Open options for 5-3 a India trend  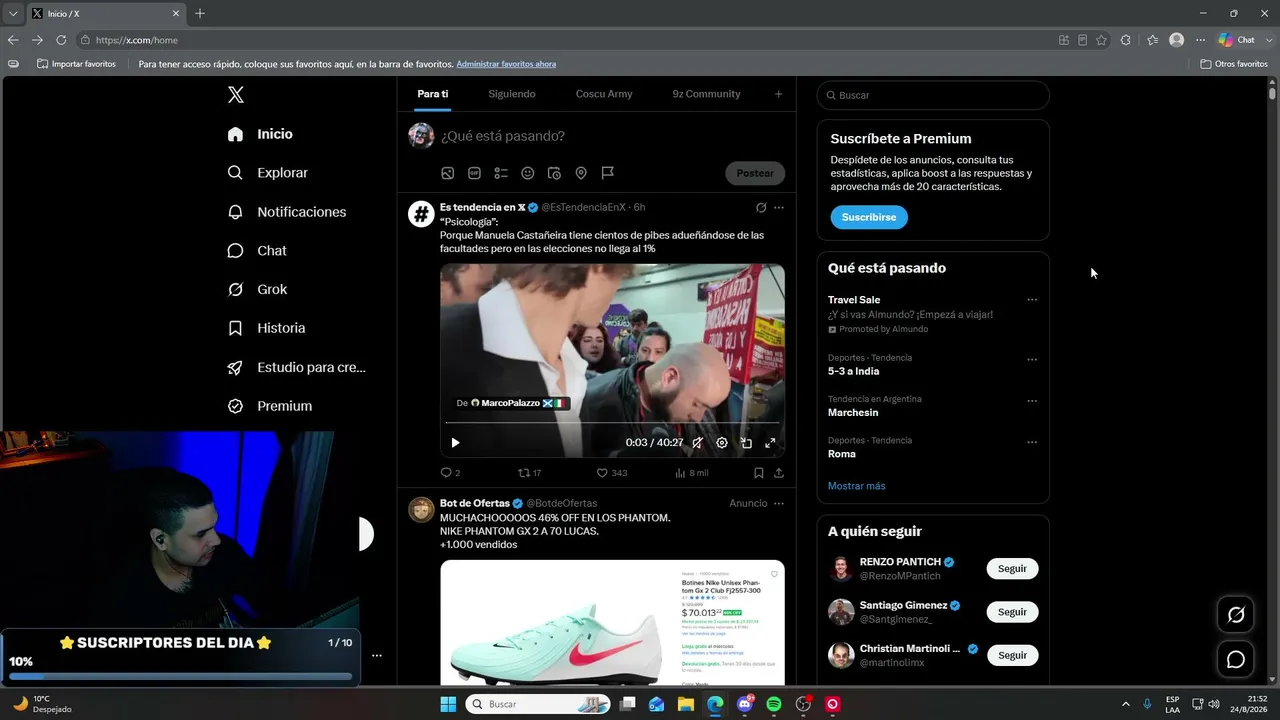pos(1032,360)
